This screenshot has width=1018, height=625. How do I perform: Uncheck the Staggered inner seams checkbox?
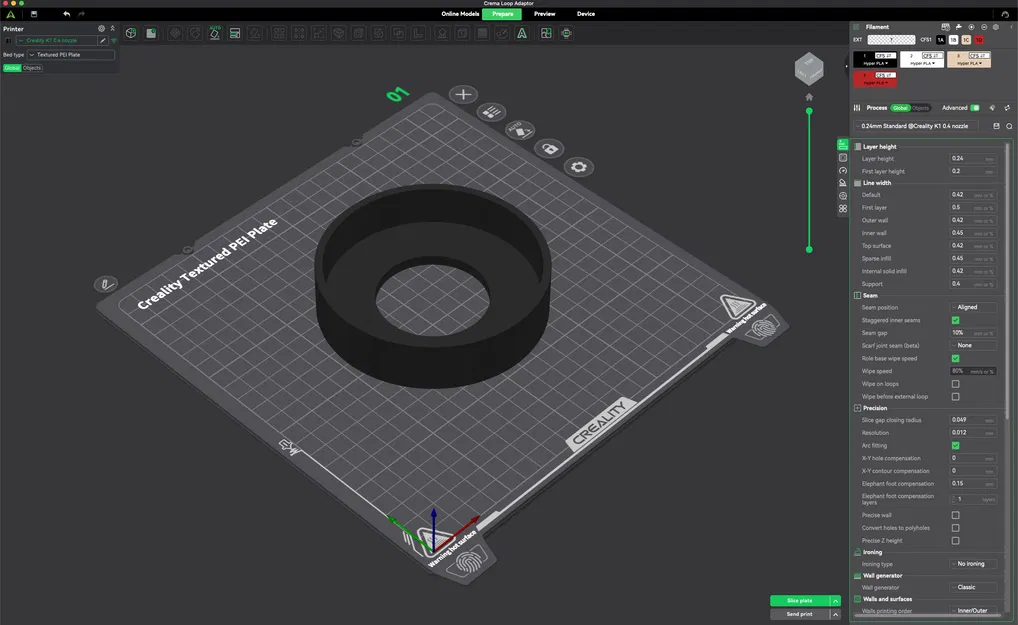click(x=955, y=320)
